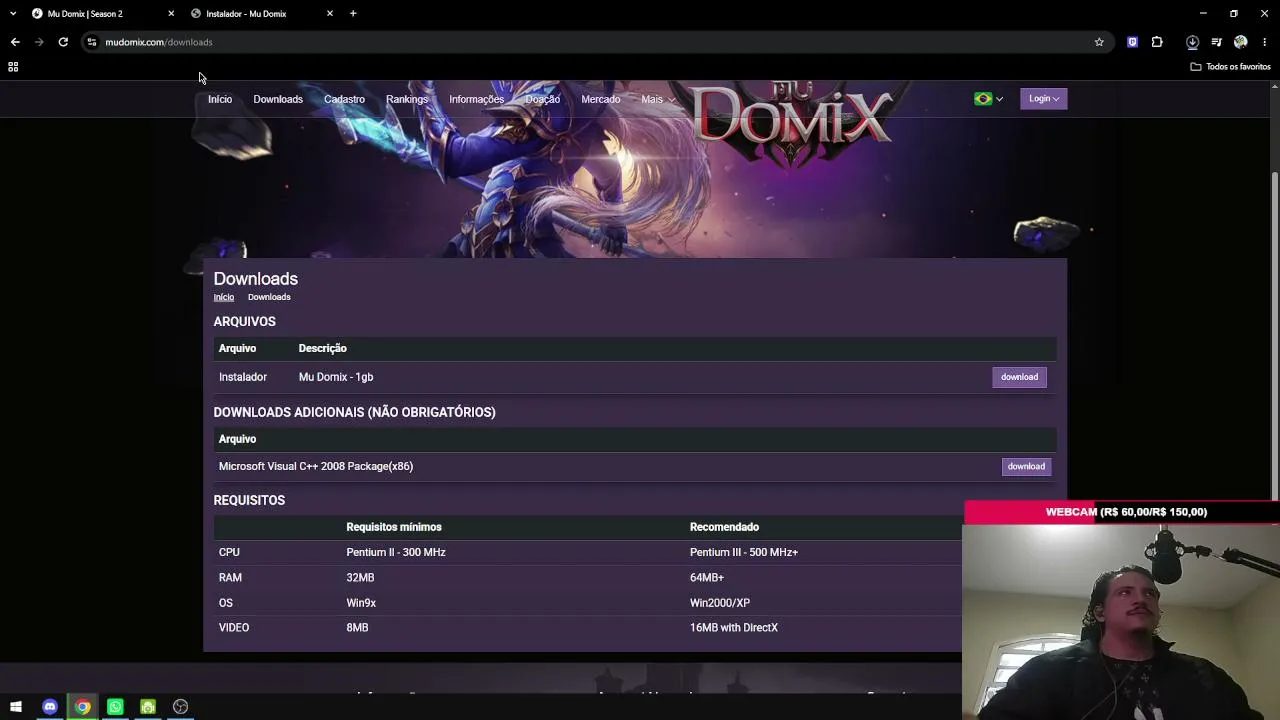Screen dimensions: 1280x720
Task: Go to Início in the site menu
Action: (220, 99)
